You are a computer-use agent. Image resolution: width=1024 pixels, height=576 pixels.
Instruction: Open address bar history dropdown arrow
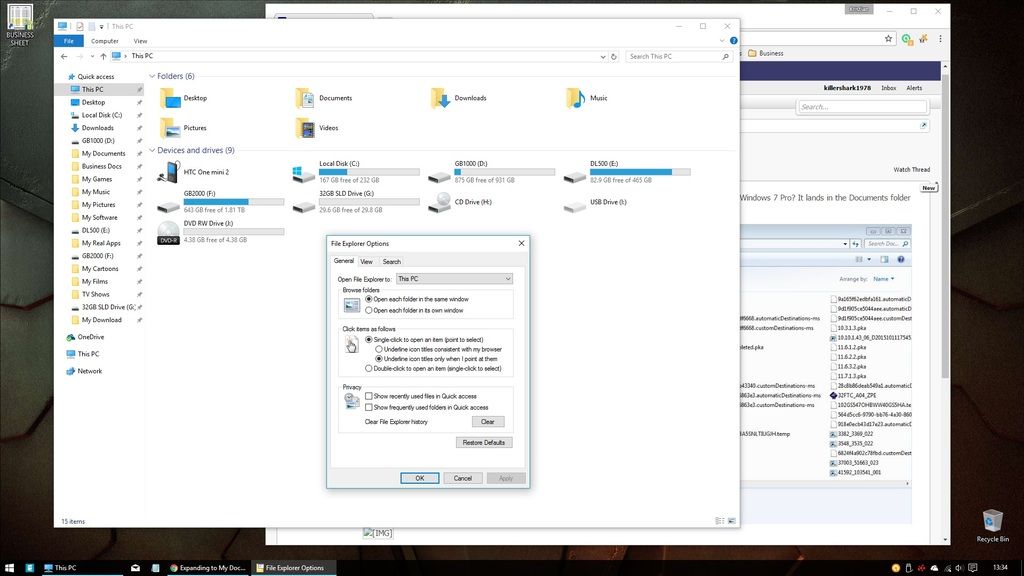point(602,57)
